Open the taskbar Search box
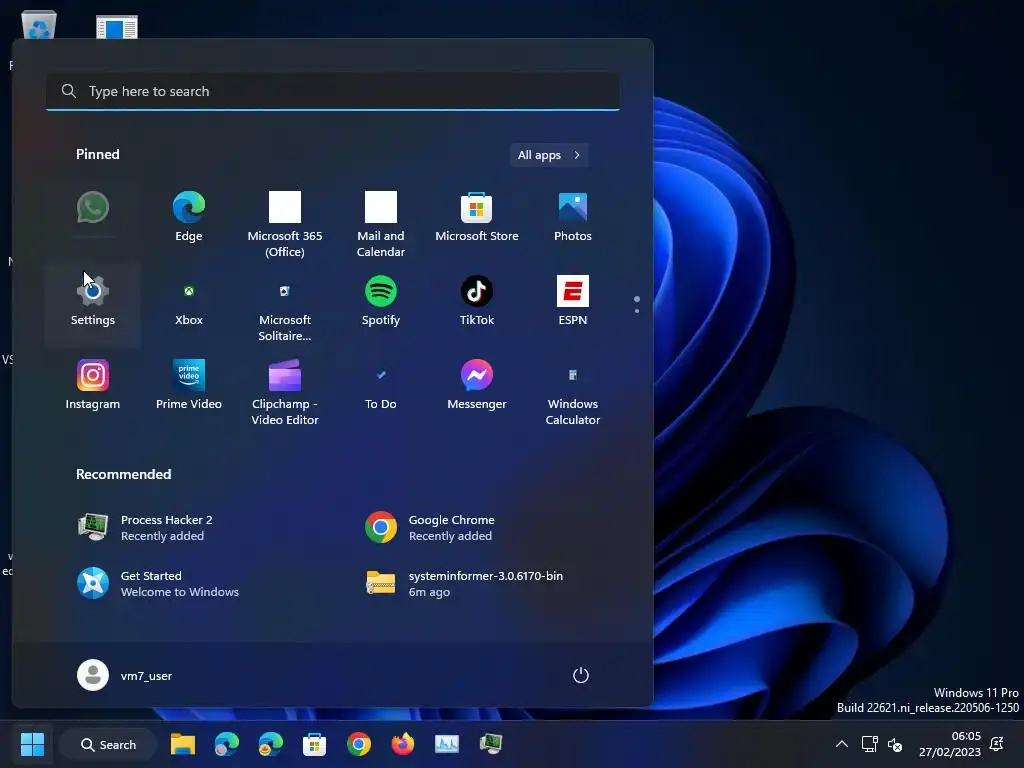The height and width of the screenshot is (768, 1024). click(108, 744)
